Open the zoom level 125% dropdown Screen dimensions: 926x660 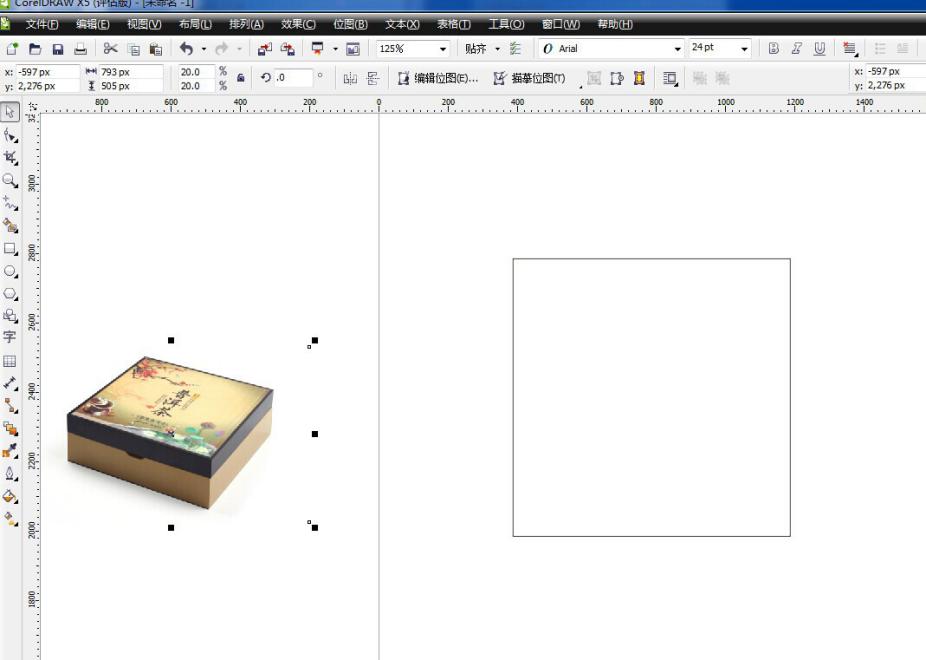tap(443, 49)
